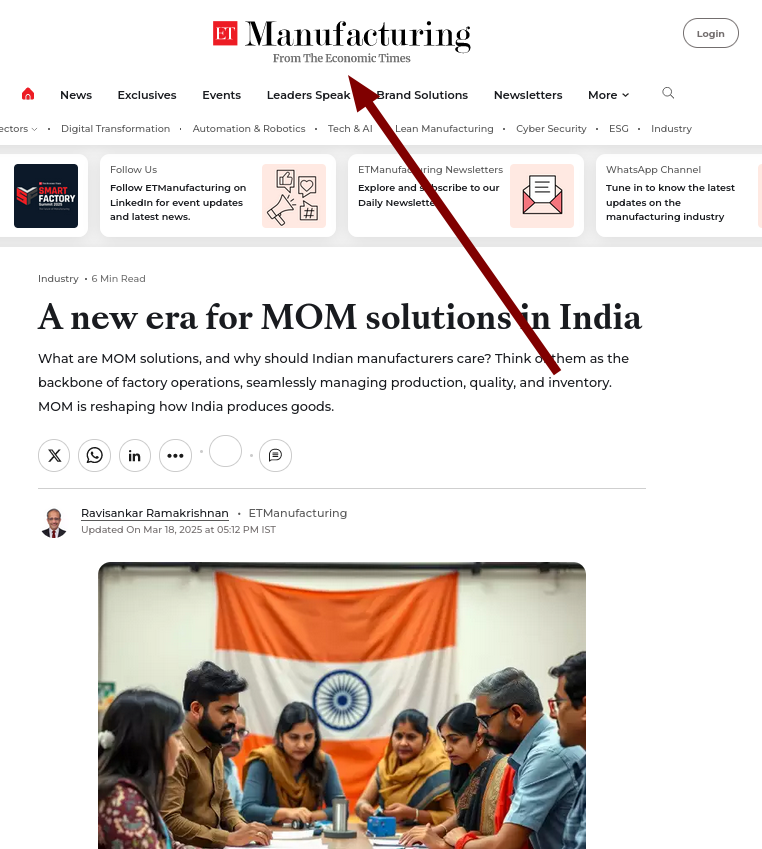Open the comments speech bubble icon
The height and width of the screenshot is (849, 762).
(x=275, y=455)
